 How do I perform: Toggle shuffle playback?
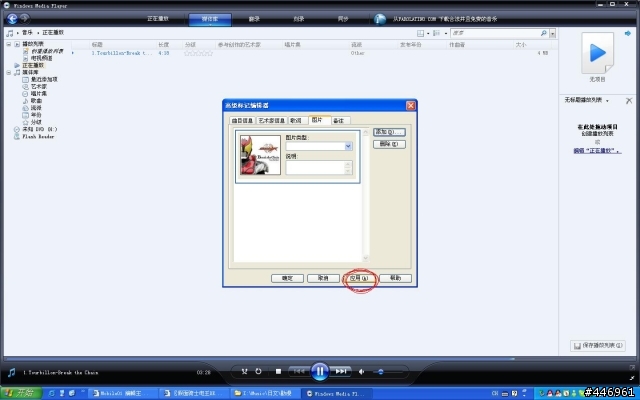(244, 371)
